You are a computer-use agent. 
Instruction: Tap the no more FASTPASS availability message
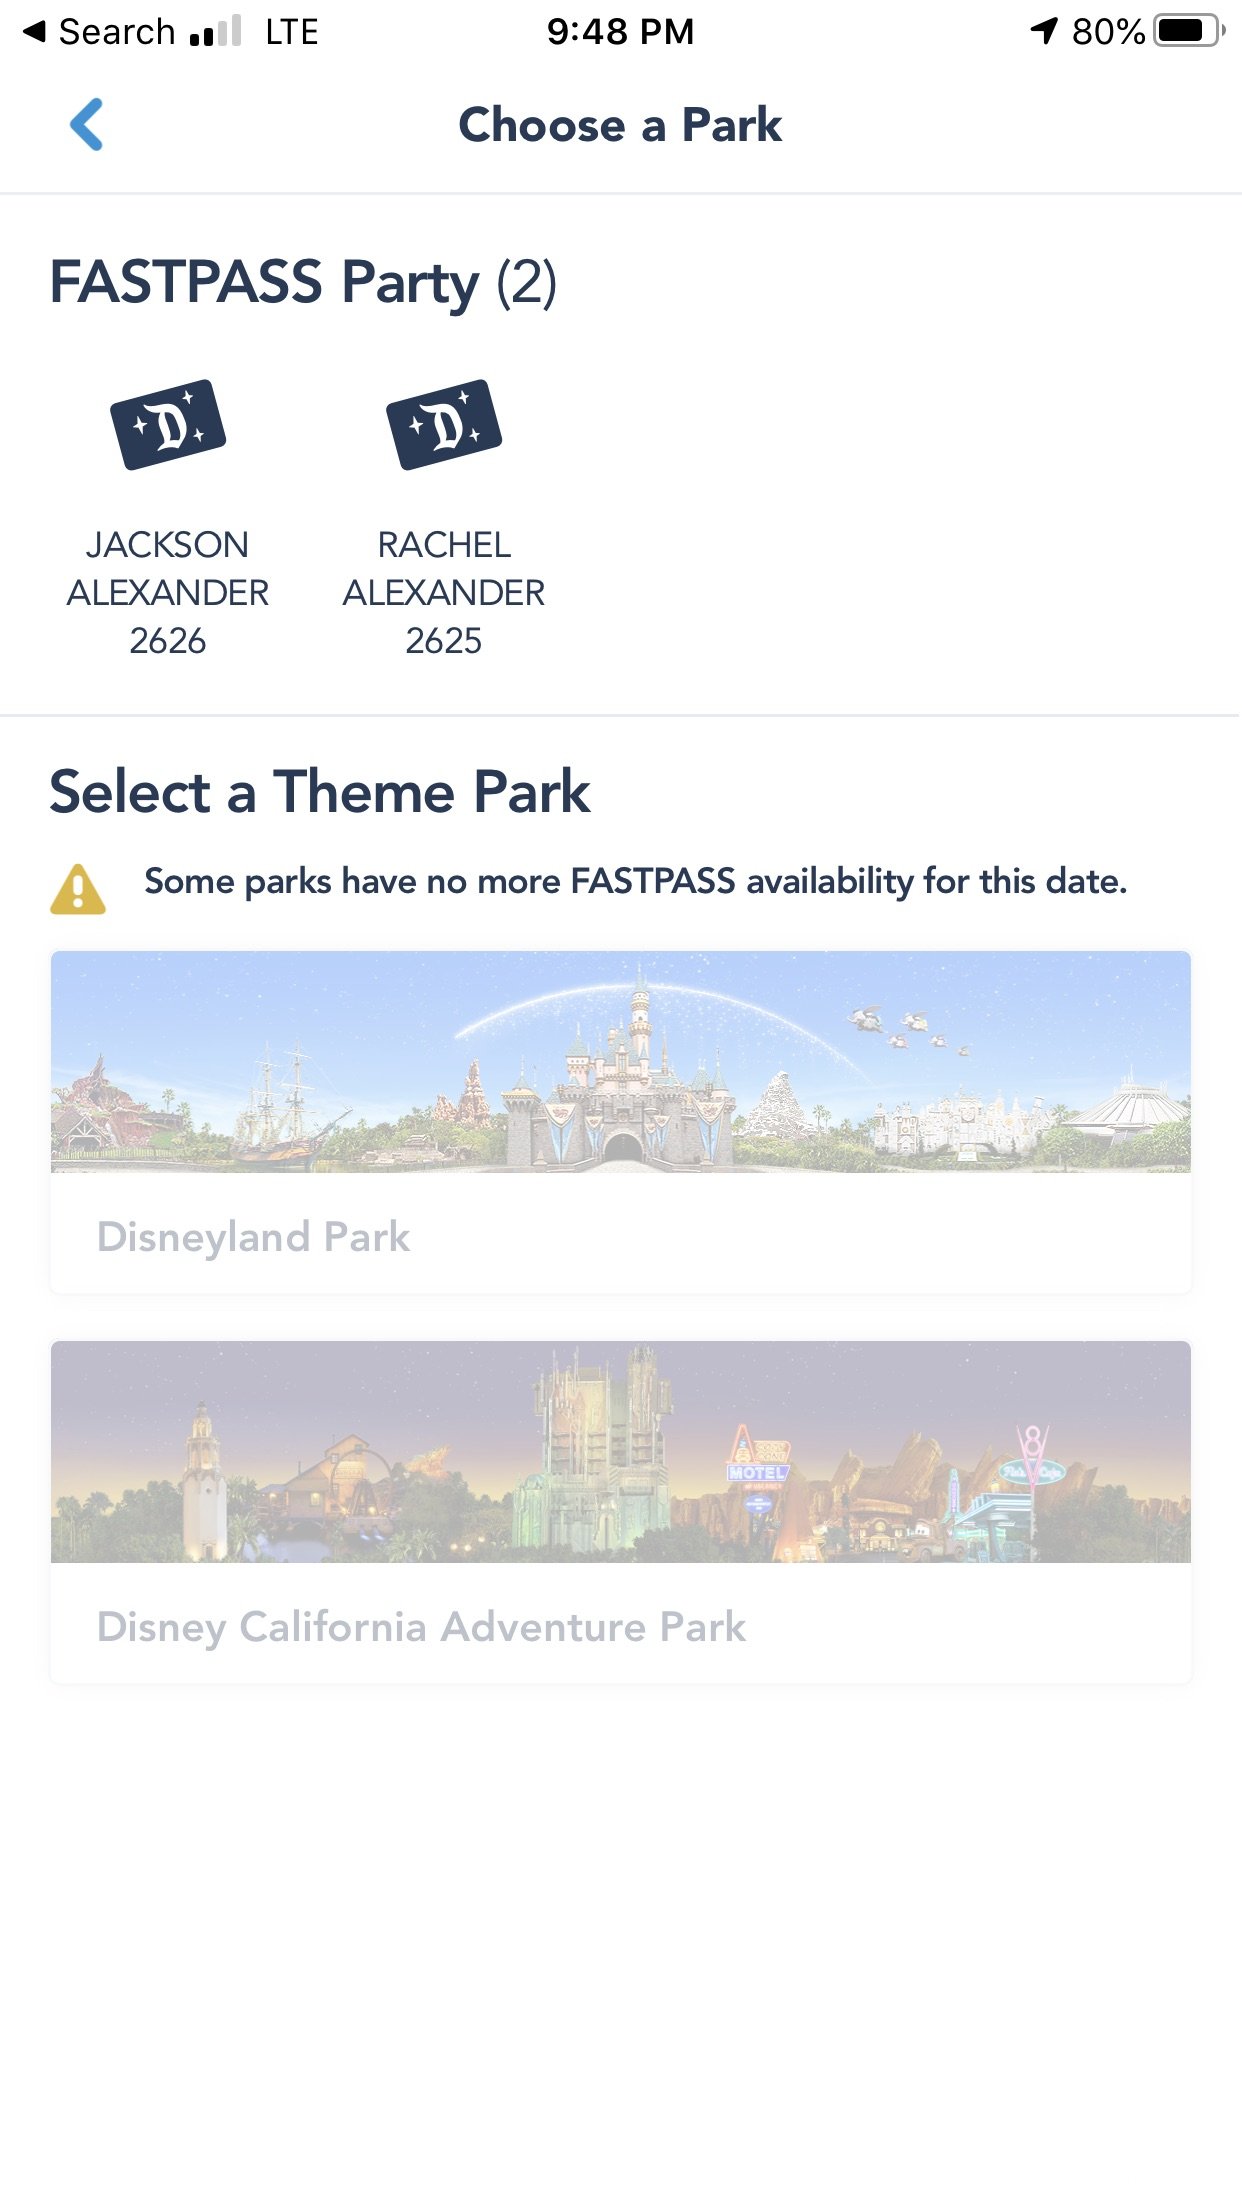(x=636, y=882)
